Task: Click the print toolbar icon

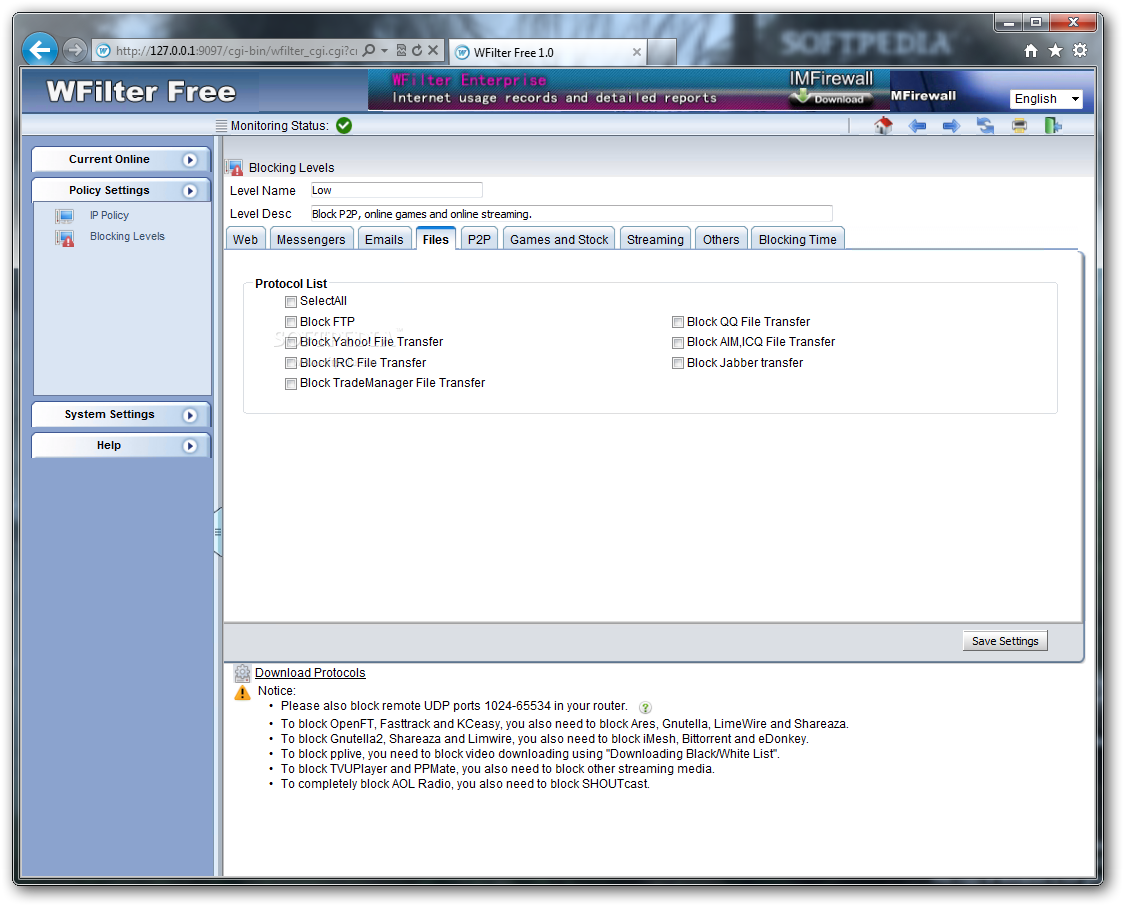Action: (1019, 126)
